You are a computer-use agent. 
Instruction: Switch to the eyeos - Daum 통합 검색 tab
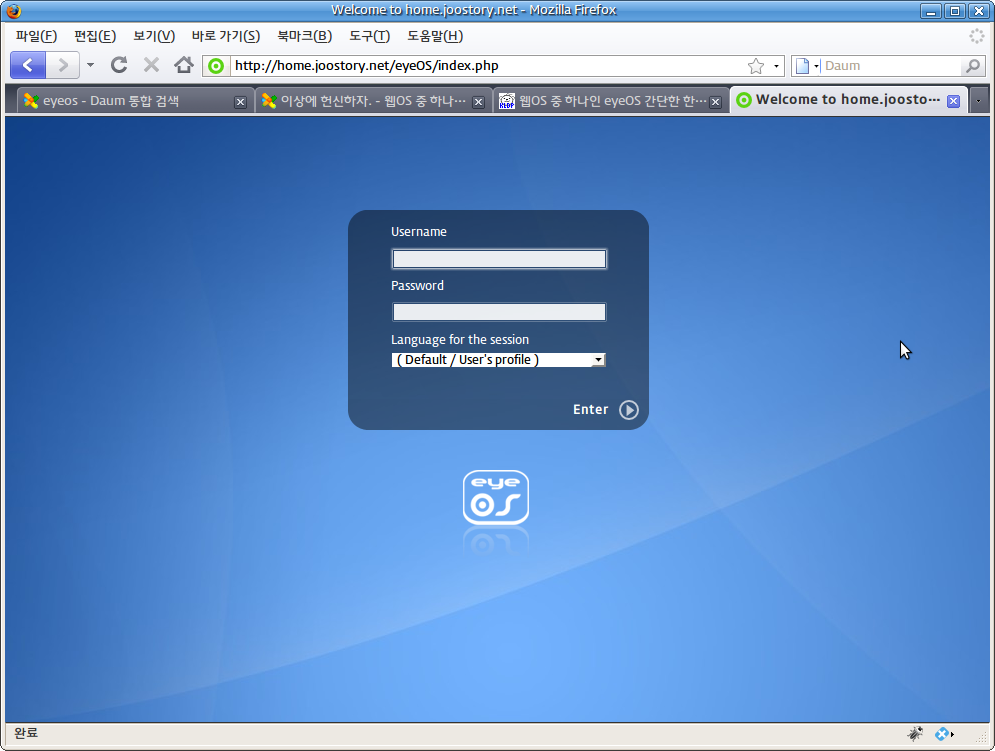[x=127, y=101]
